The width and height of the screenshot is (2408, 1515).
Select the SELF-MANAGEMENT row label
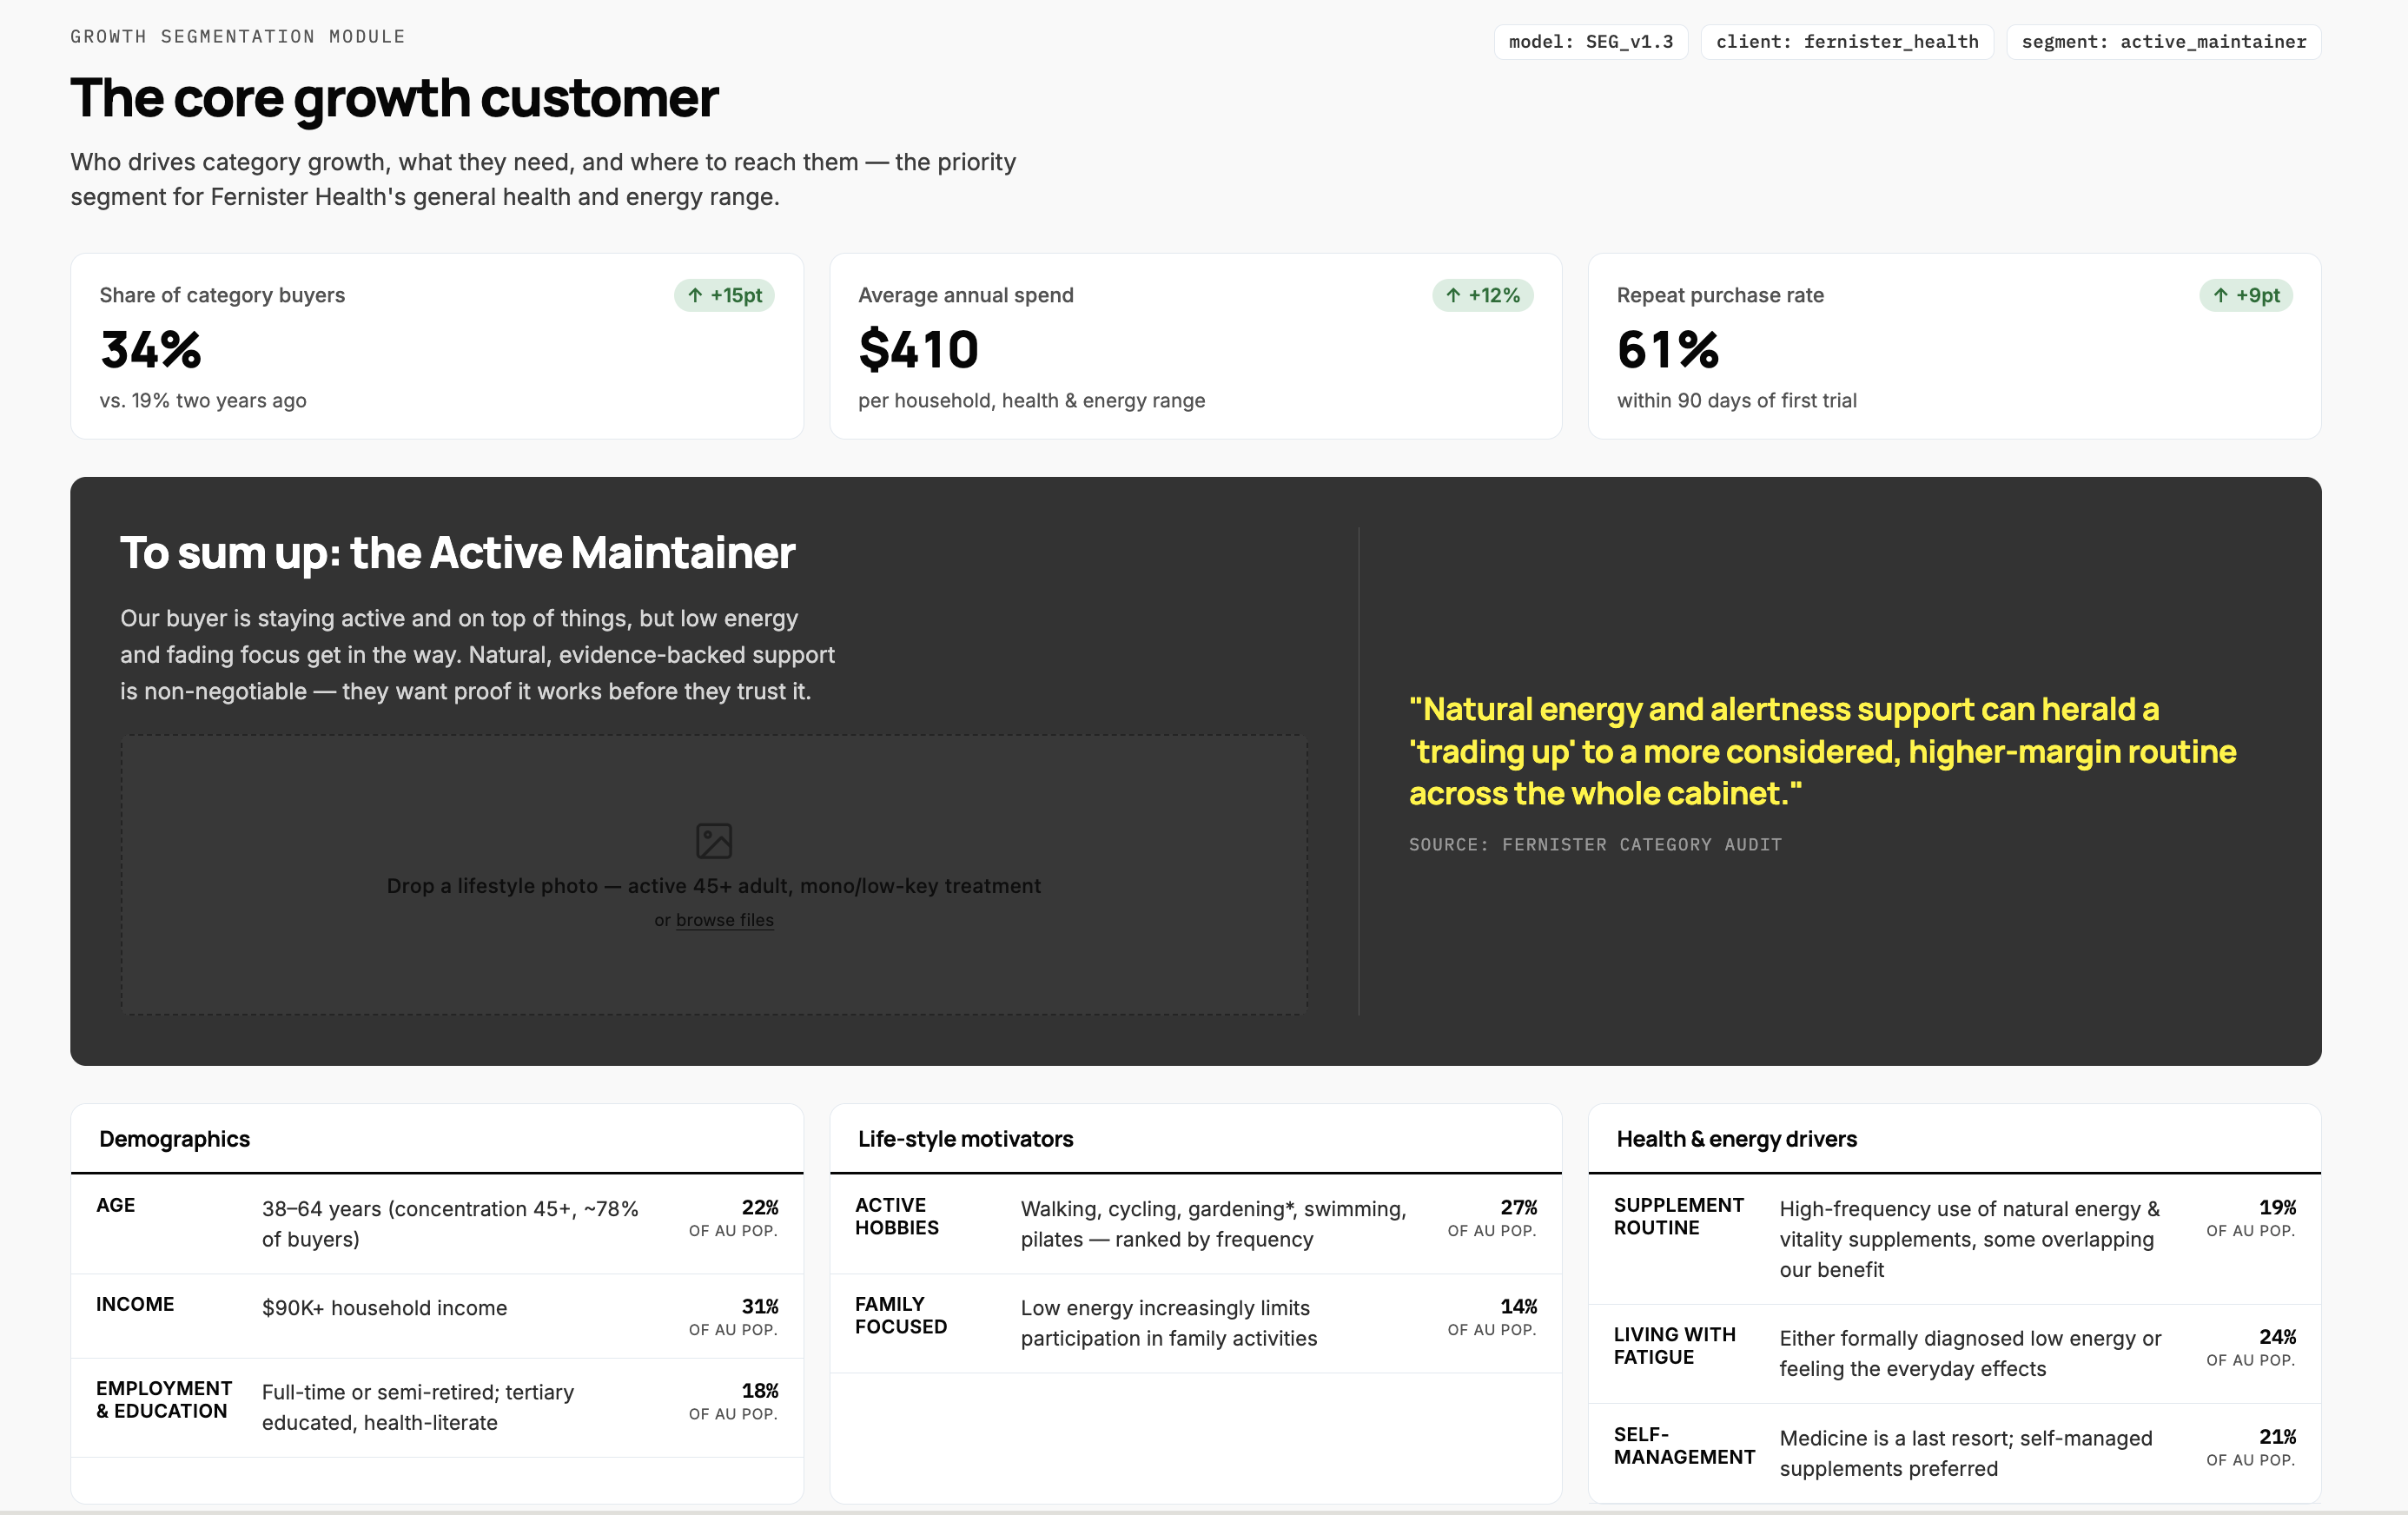[x=1684, y=1445]
